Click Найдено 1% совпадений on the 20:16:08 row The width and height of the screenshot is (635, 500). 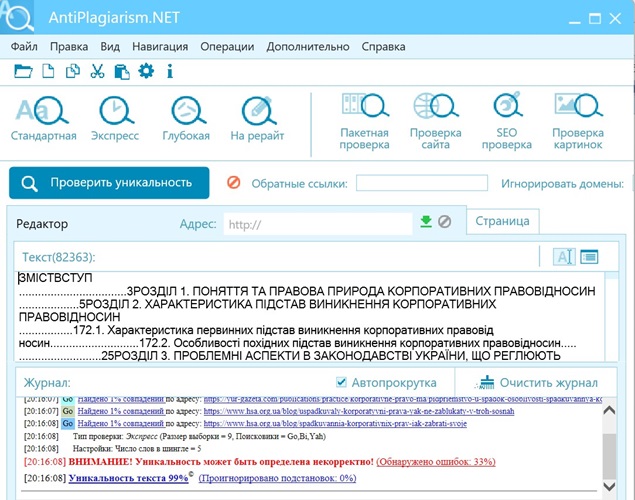coord(121,423)
